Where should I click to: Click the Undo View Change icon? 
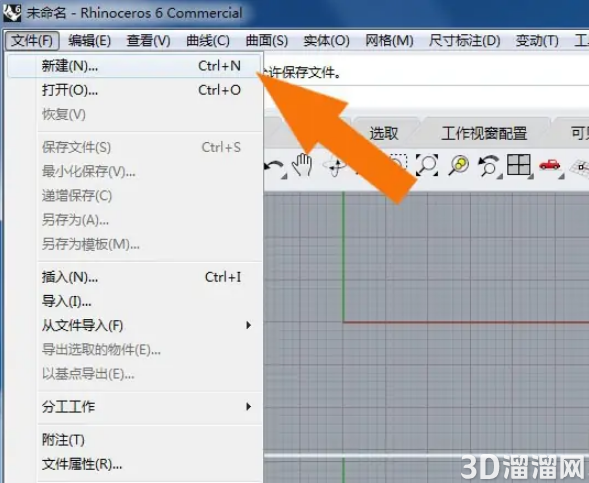coord(489,166)
